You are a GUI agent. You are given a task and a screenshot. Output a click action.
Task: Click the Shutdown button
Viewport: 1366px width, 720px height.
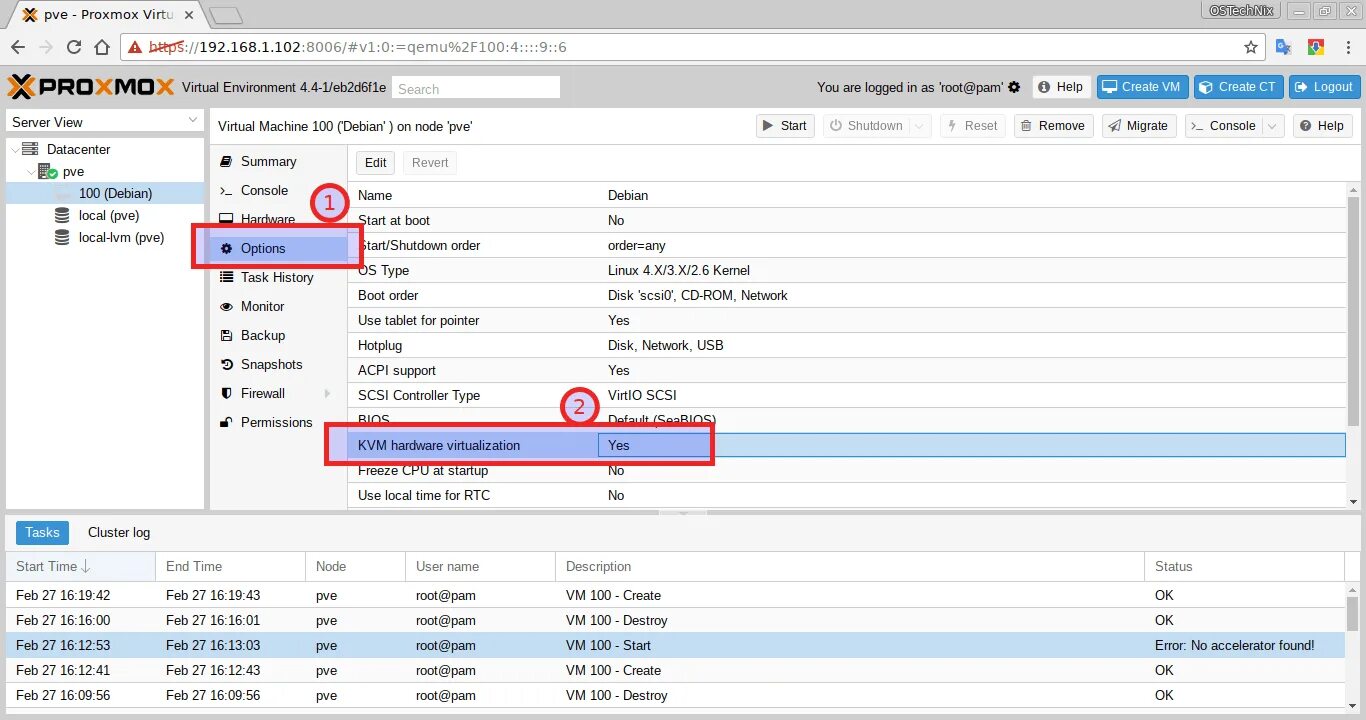[x=866, y=126]
